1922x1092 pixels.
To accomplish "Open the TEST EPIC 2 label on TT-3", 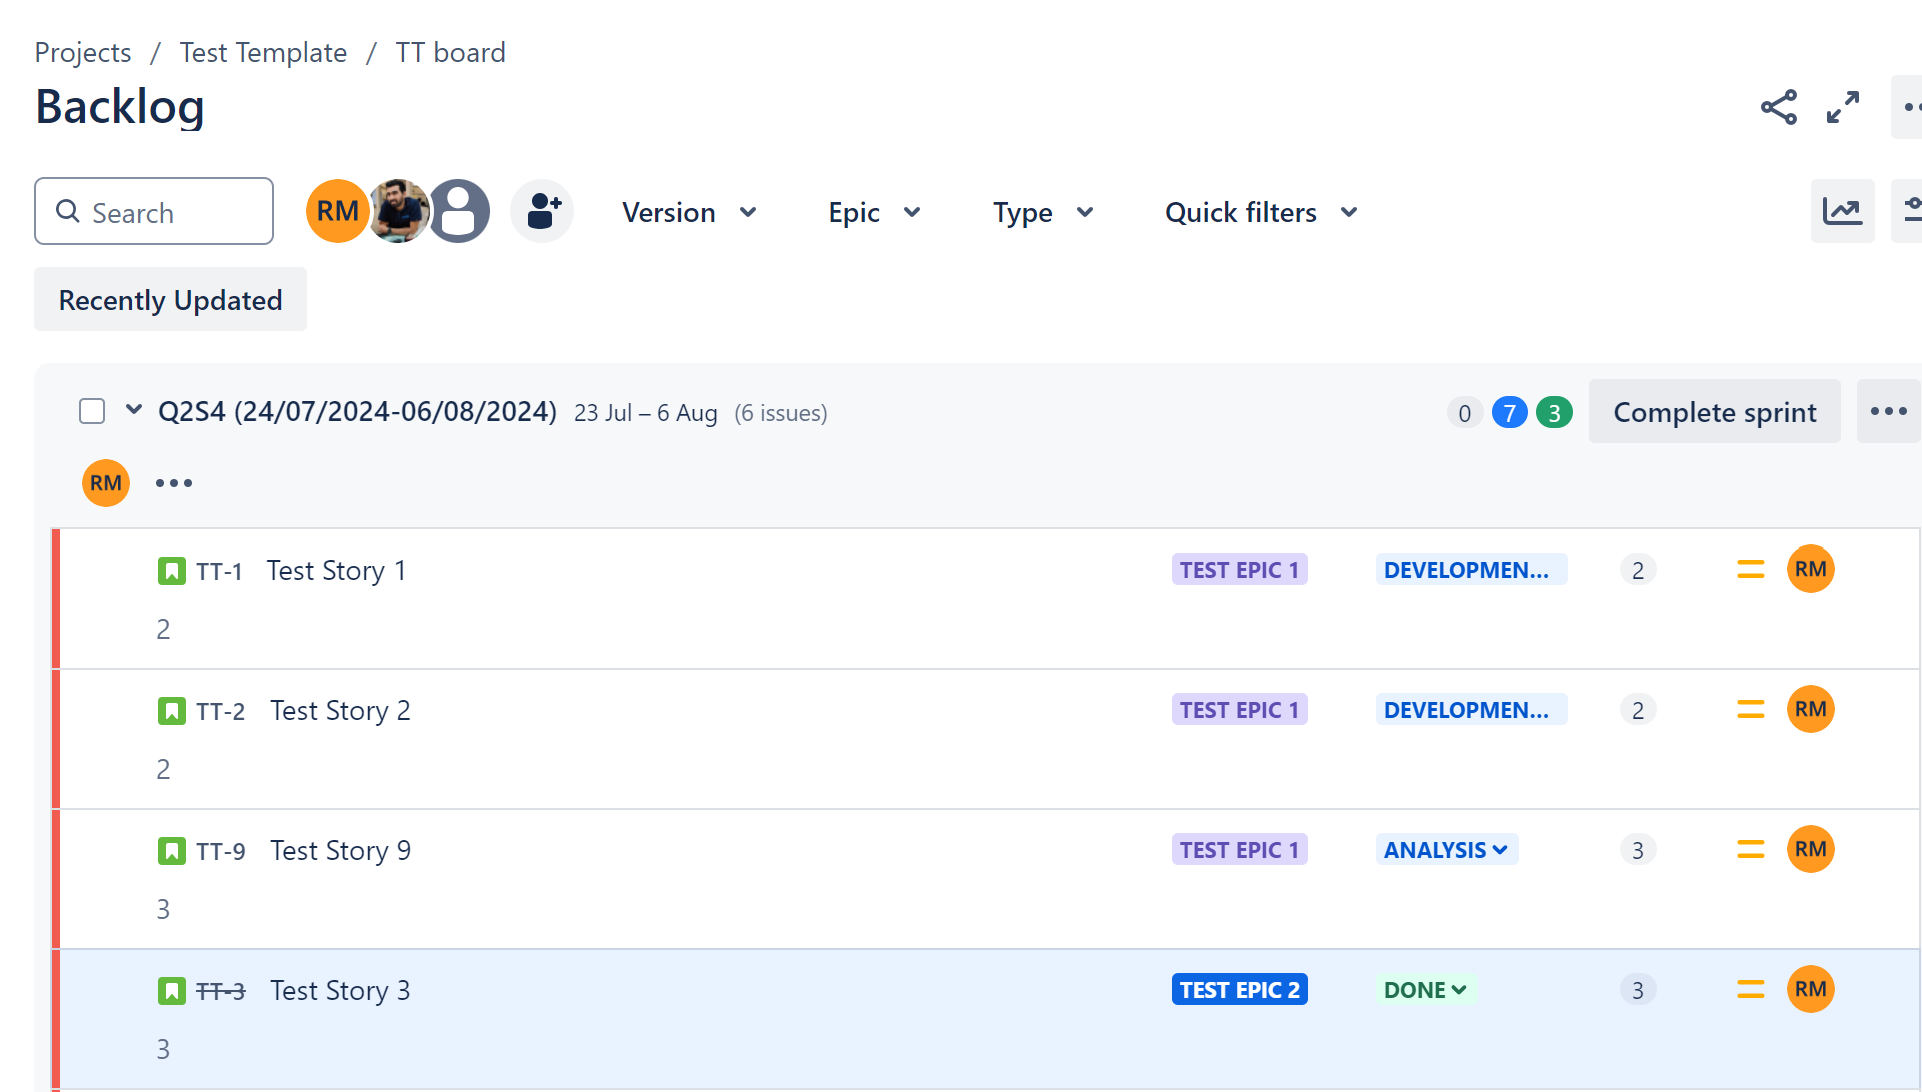I will click(x=1239, y=990).
